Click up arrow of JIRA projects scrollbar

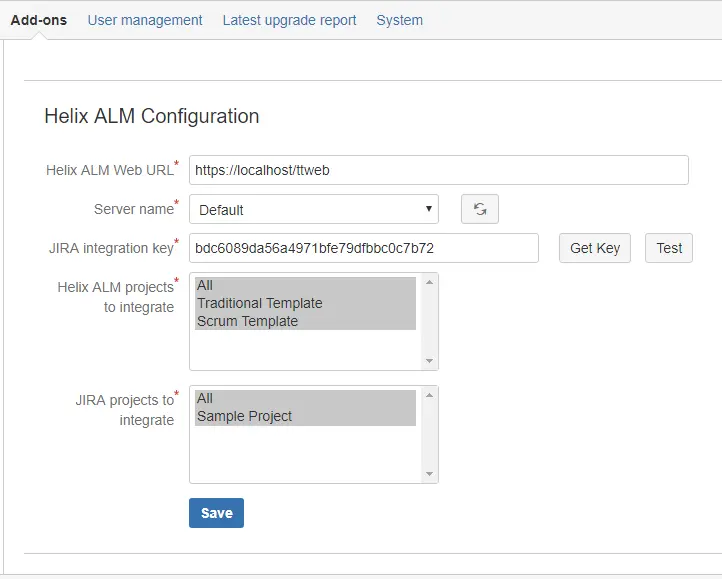click(429, 395)
